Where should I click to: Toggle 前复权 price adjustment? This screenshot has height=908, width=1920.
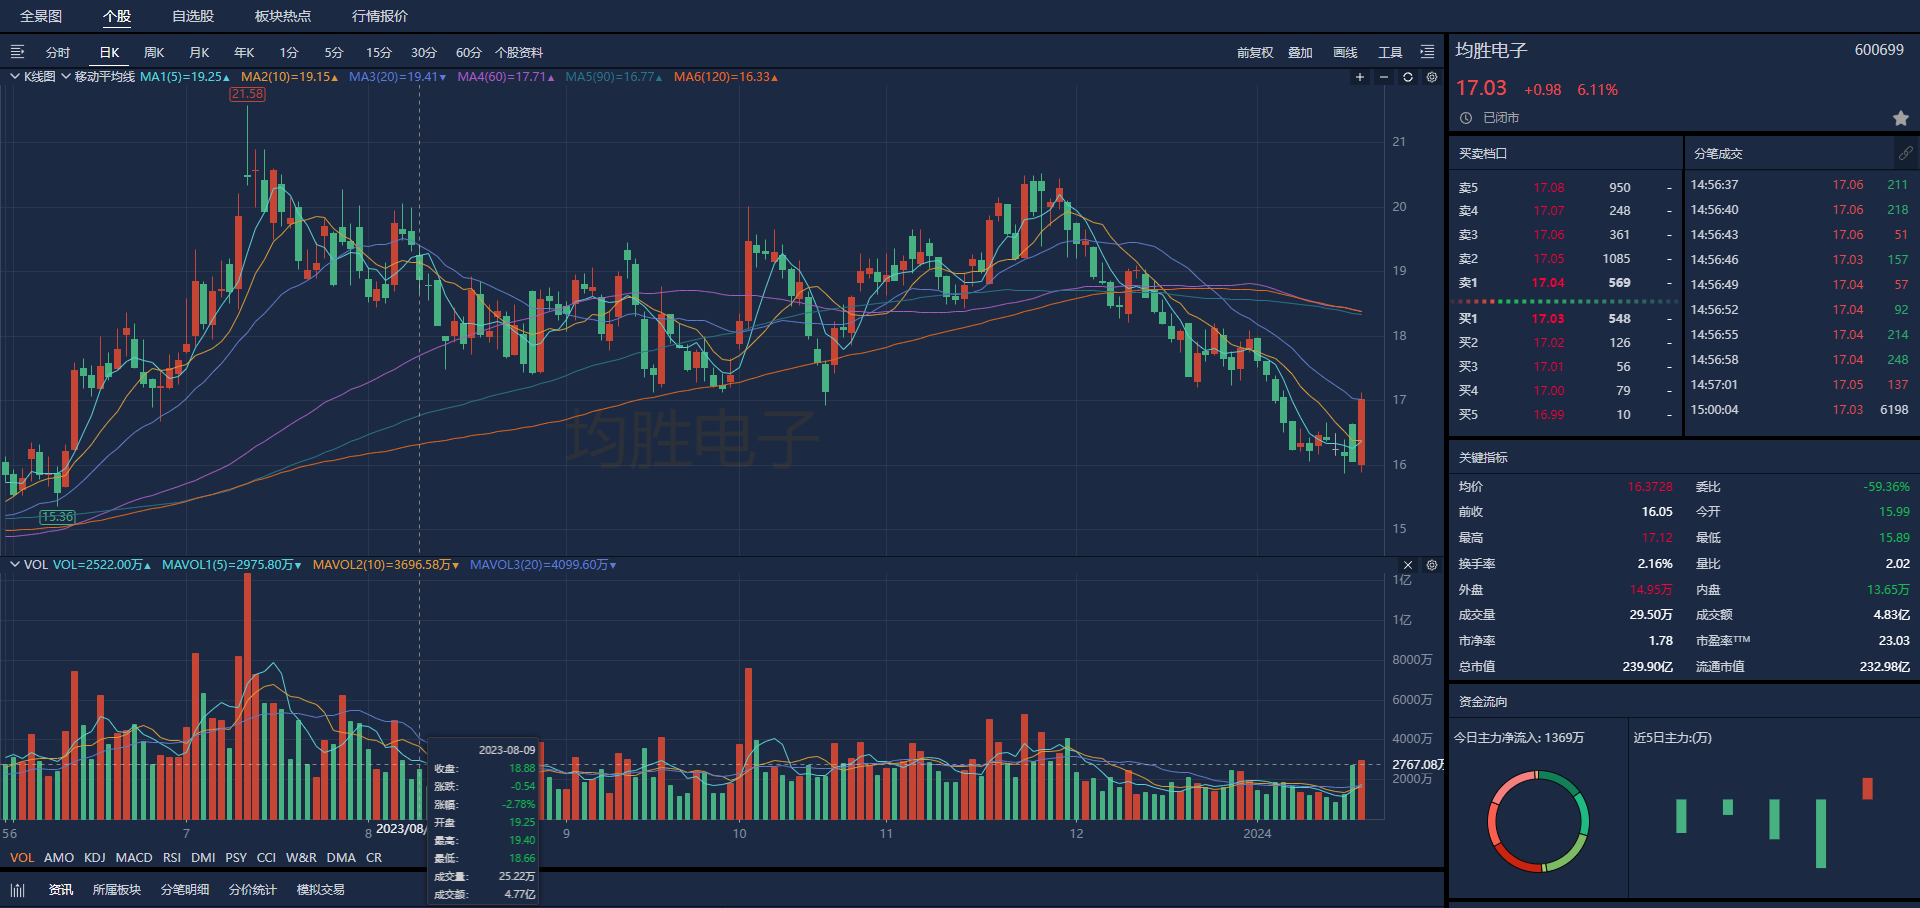[1254, 53]
